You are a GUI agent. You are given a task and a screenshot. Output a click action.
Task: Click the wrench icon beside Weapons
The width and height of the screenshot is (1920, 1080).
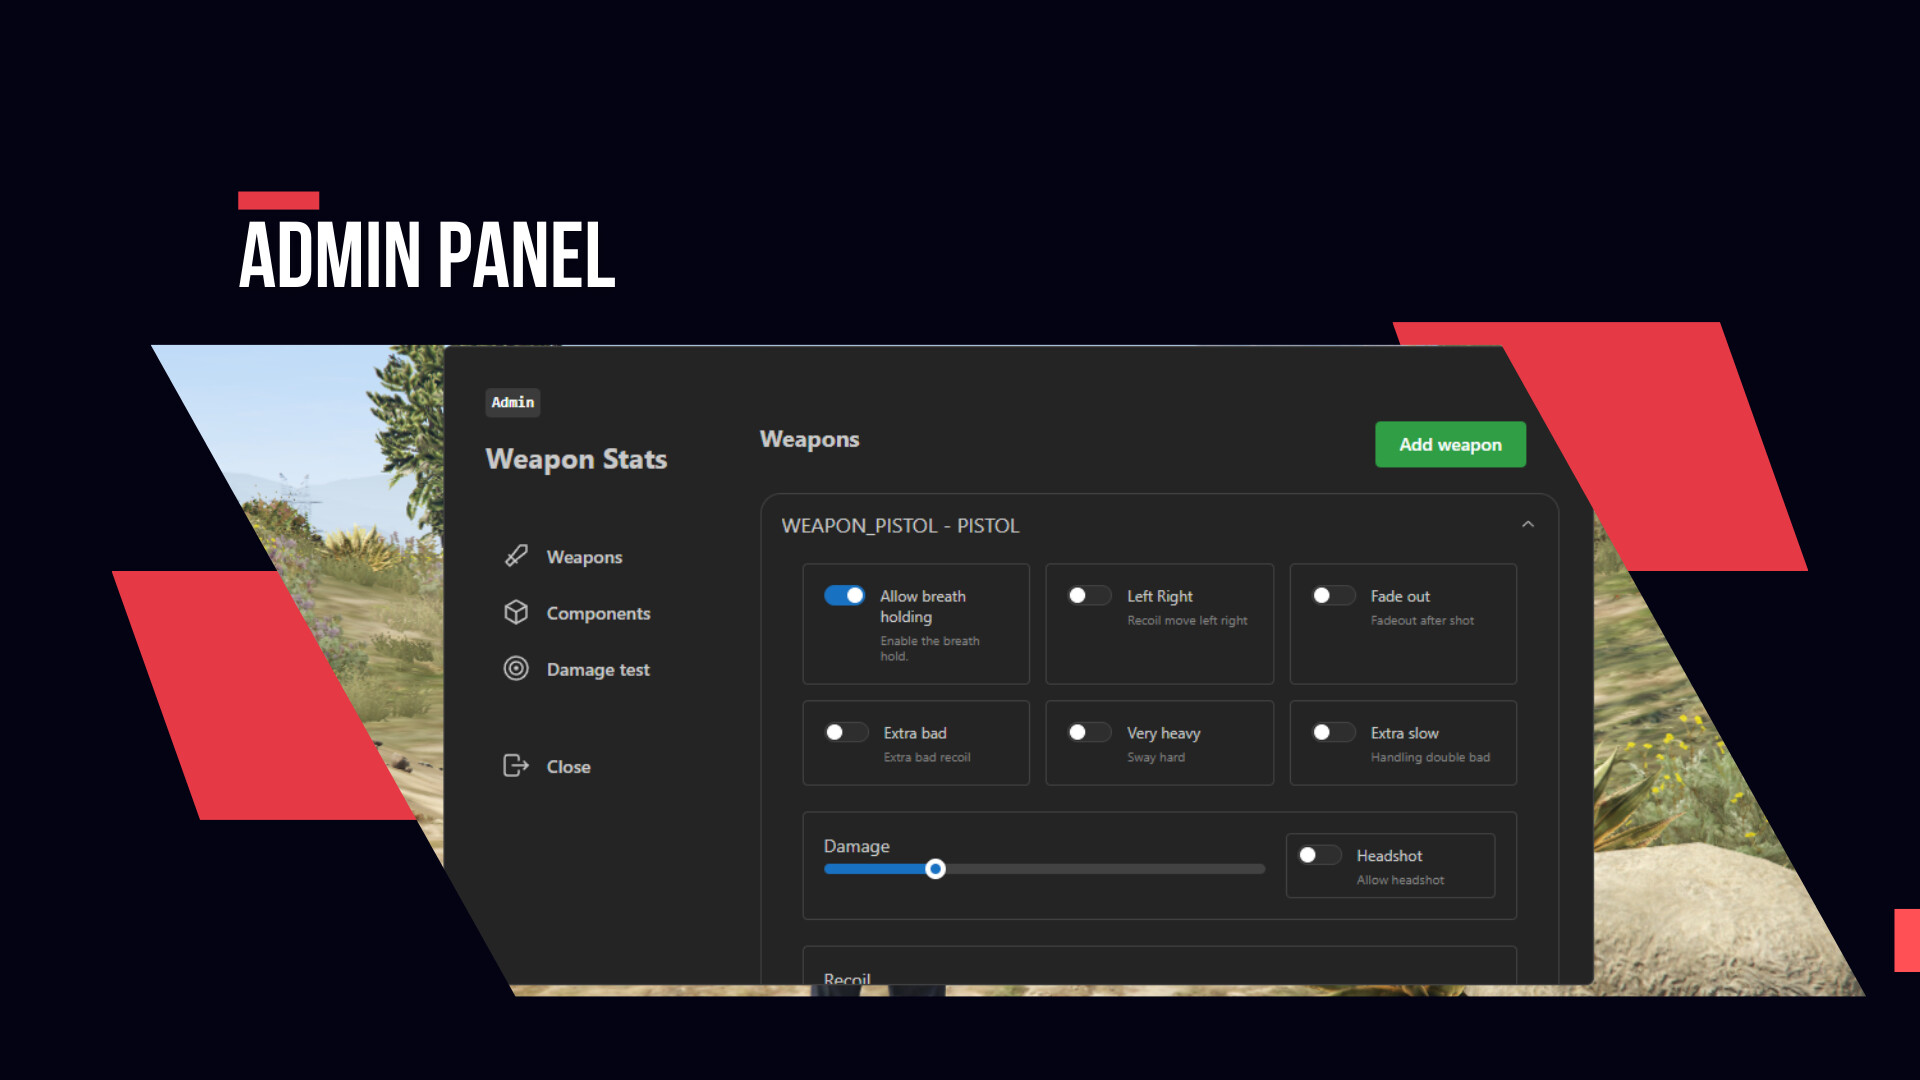[x=516, y=556]
